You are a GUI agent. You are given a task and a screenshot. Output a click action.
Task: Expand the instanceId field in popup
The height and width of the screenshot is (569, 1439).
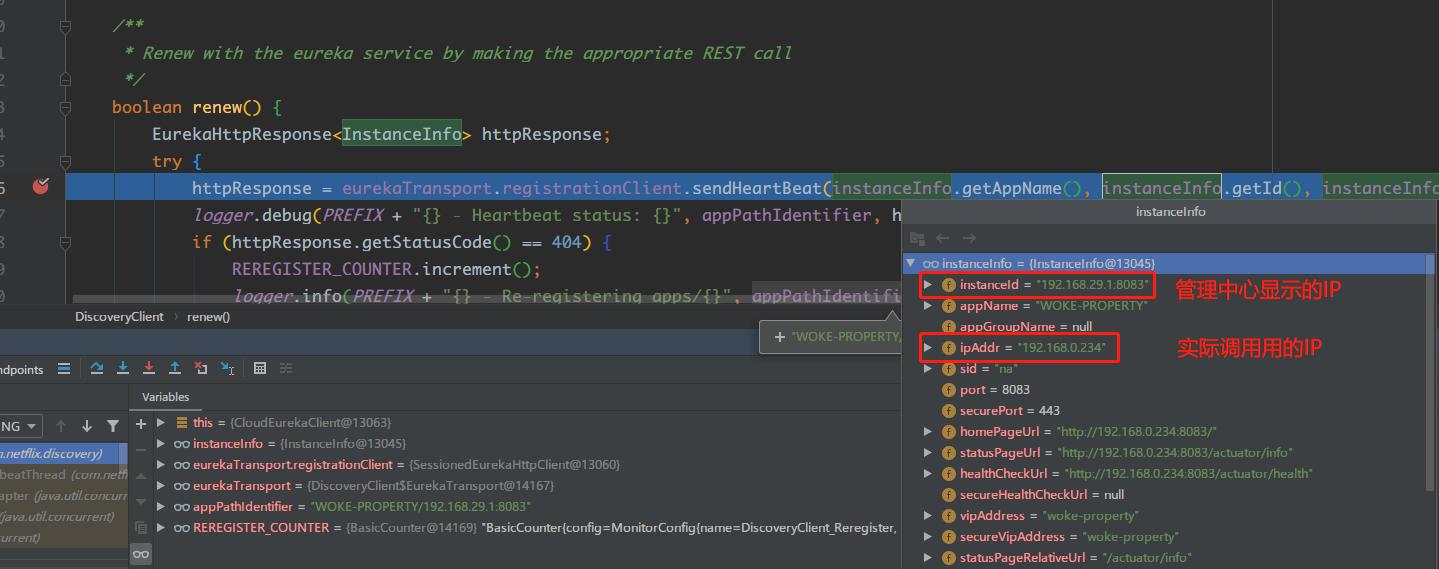[928, 285]
